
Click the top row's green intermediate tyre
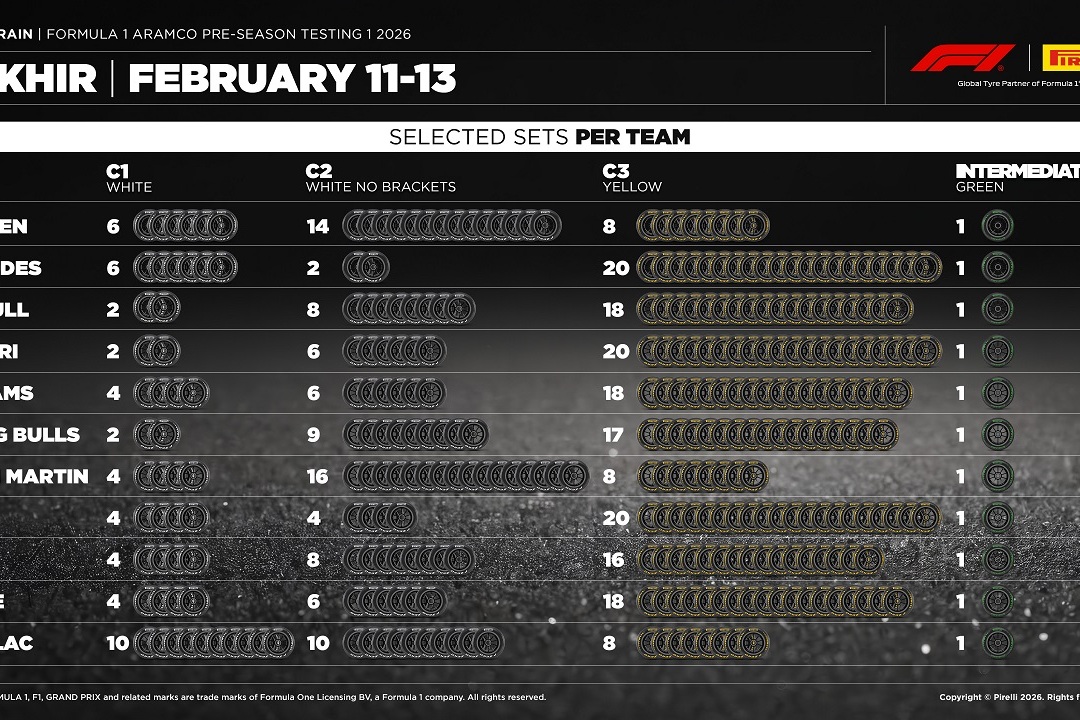click(997, 227)
